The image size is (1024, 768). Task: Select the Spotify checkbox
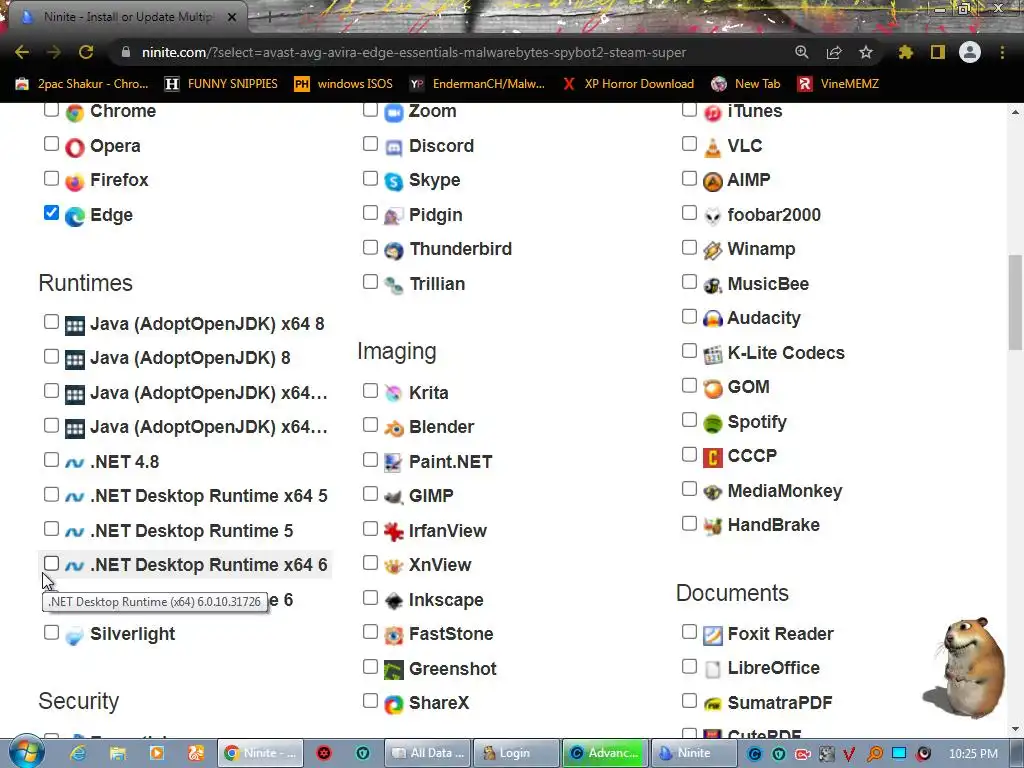(689, 420)
